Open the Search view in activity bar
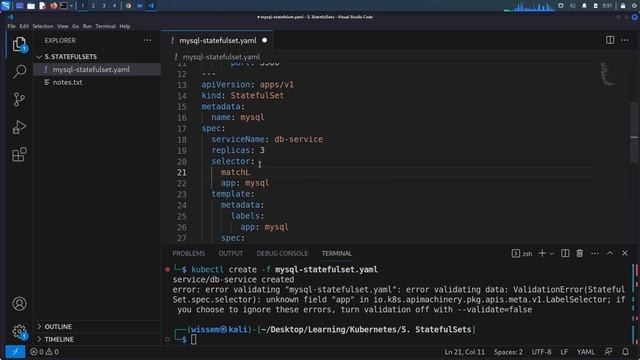The height and width of the screenshot is (360, 640). click(x=19, y=71)
